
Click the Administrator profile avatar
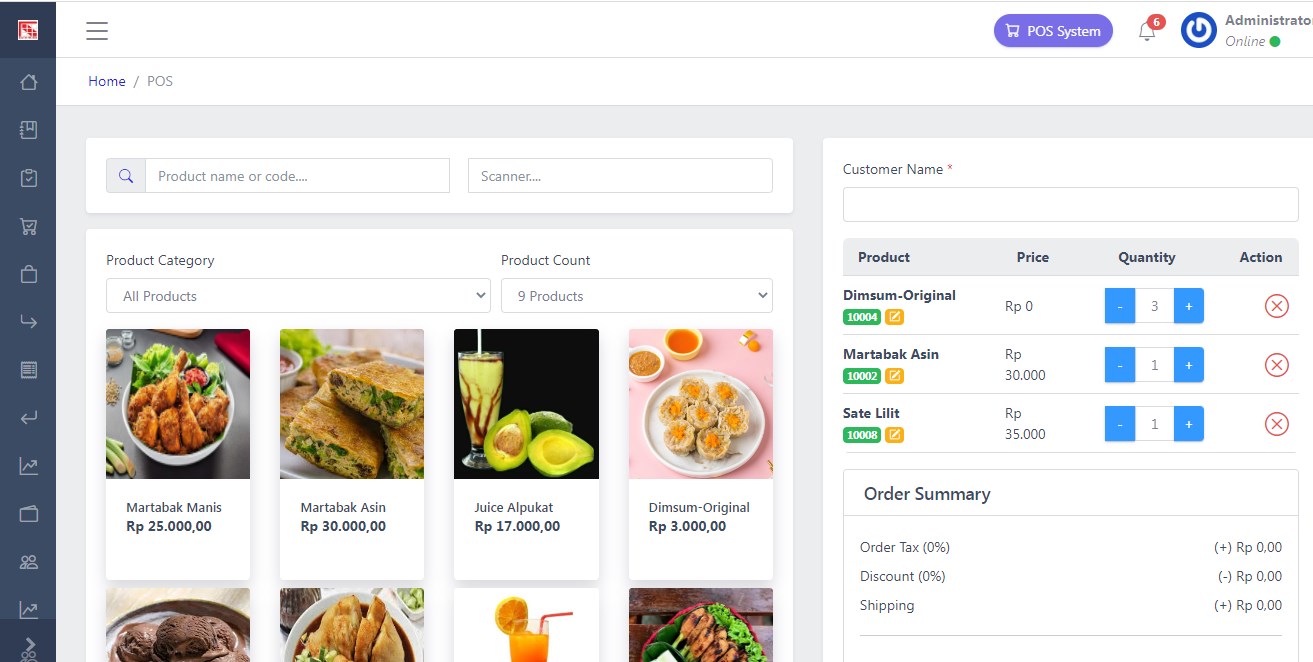[1198, 31]
